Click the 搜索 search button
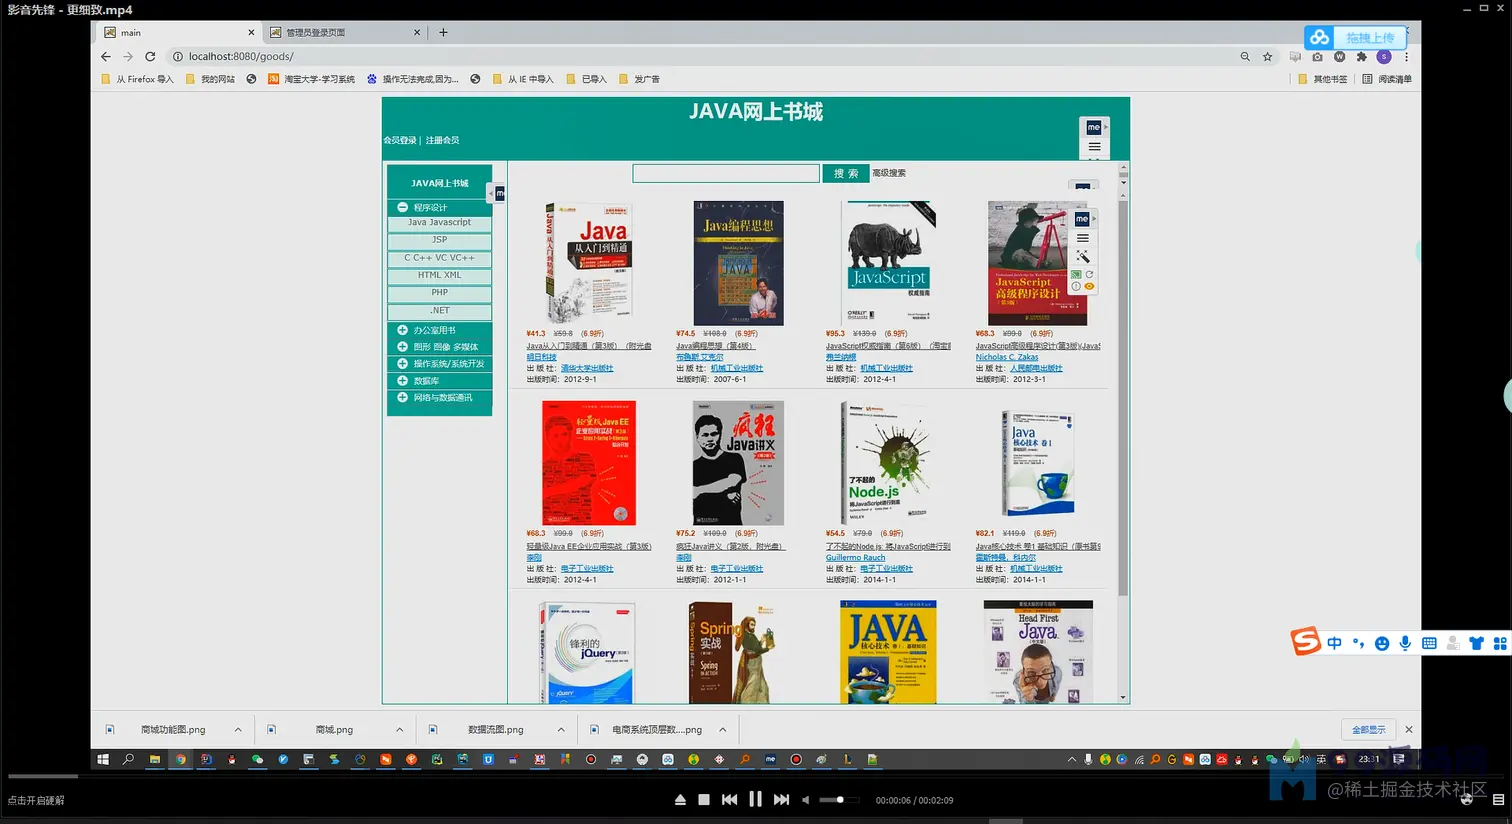1512x824 pixels. 846,173
